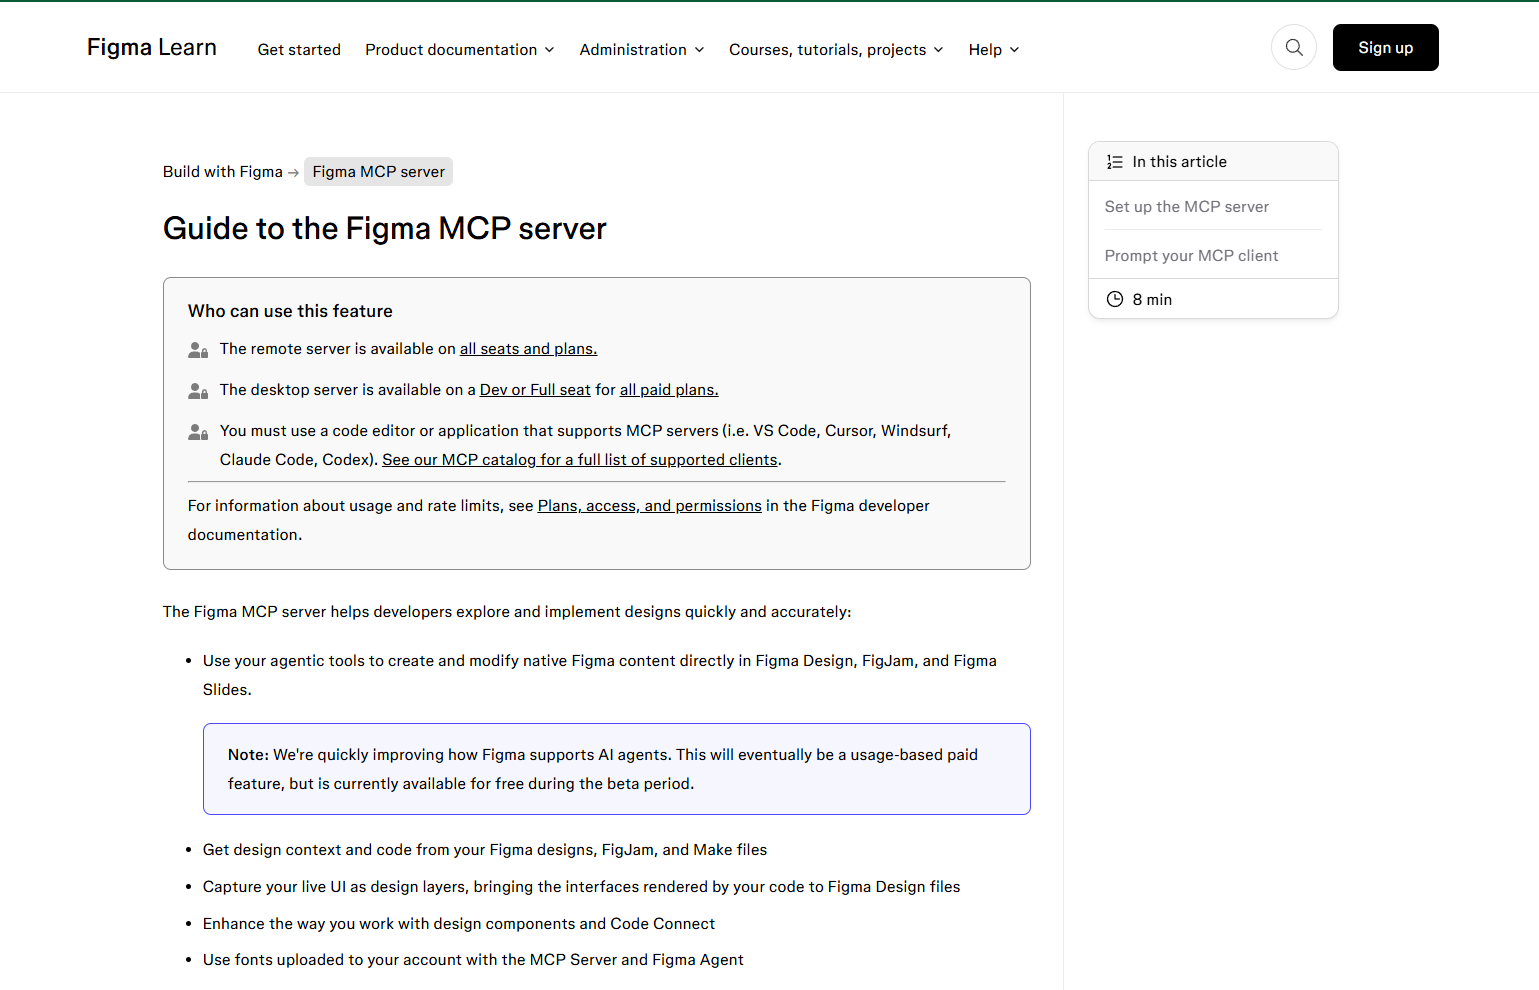This screenshot has width=1539, height=990.
Task: Click the seat icon beside code editor requirement
Action: click(x=198, y=432)
